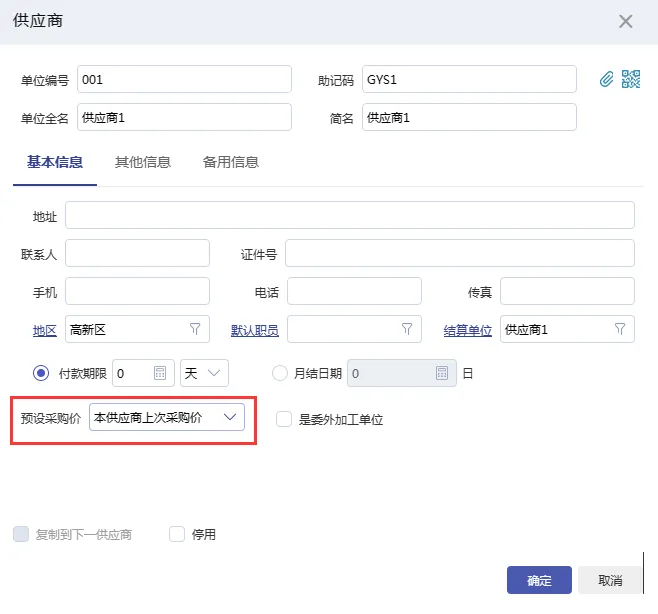Select the 月结日期 radio button
This screenshot has width=658, height=614.
coord(280,373)
